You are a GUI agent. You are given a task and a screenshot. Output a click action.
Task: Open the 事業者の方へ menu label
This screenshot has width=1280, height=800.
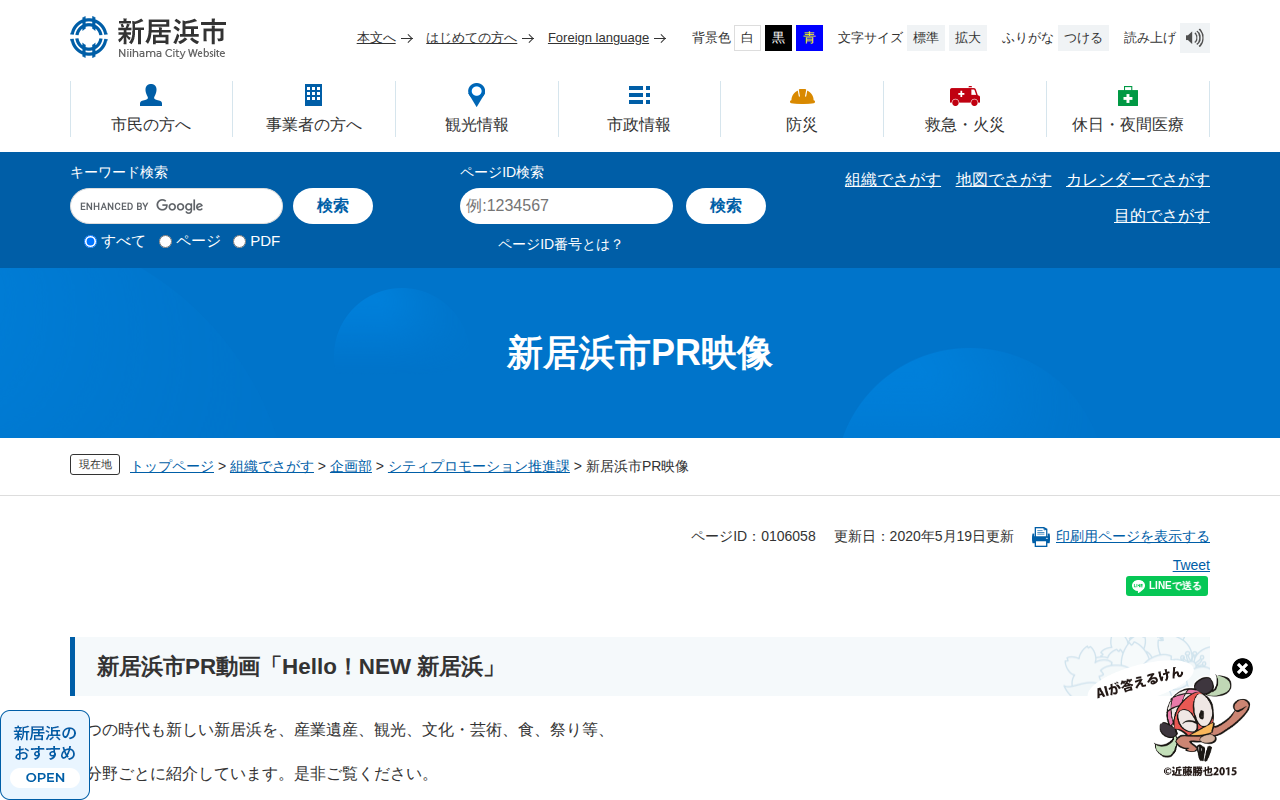pyautogui.click(x=314, y=125)
